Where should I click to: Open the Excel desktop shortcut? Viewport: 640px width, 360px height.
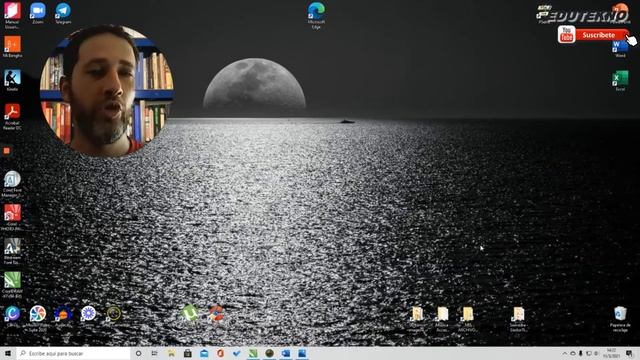pos(620,80)
